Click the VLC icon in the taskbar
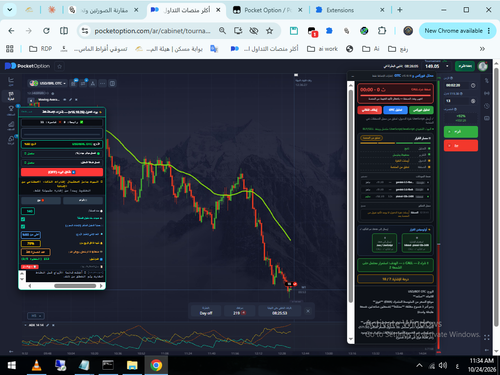 point(36,365)
